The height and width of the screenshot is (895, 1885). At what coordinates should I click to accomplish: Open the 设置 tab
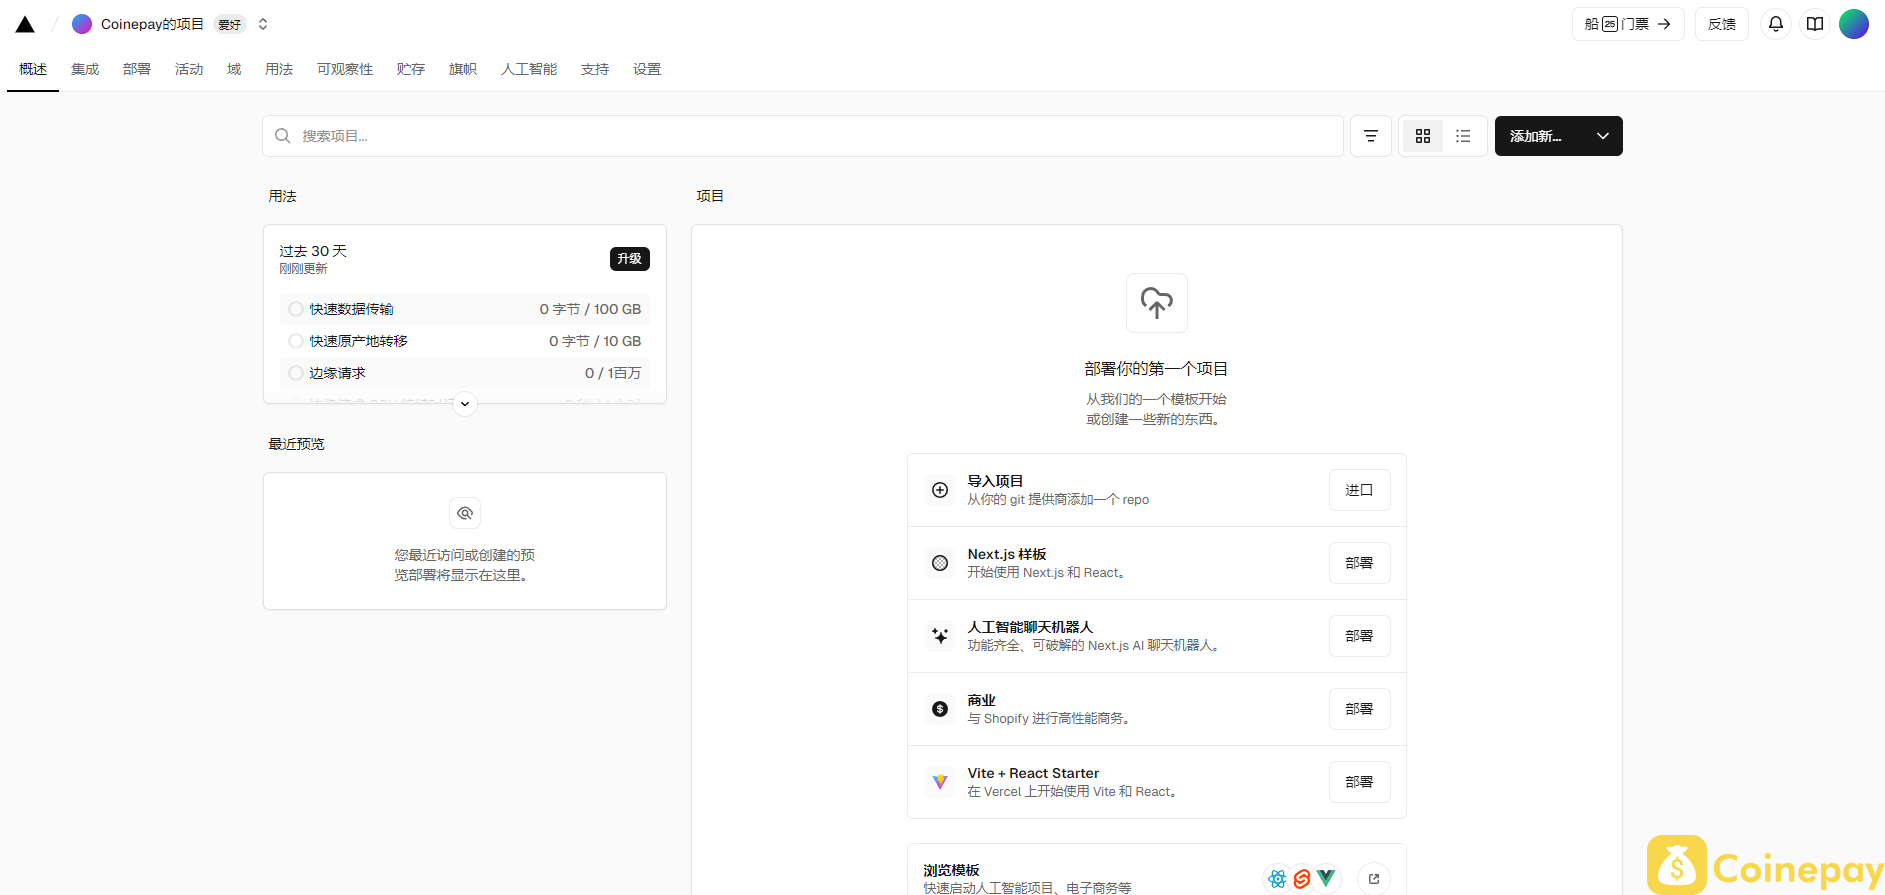click(x=647, y=69)
